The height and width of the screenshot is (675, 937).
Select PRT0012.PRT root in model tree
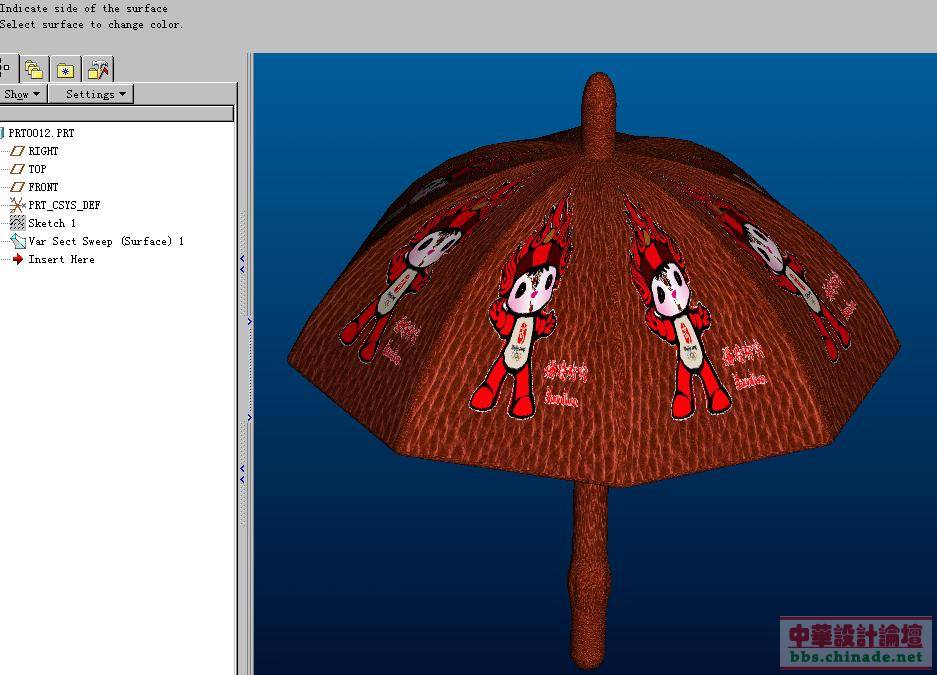click(x=41, y=133)
